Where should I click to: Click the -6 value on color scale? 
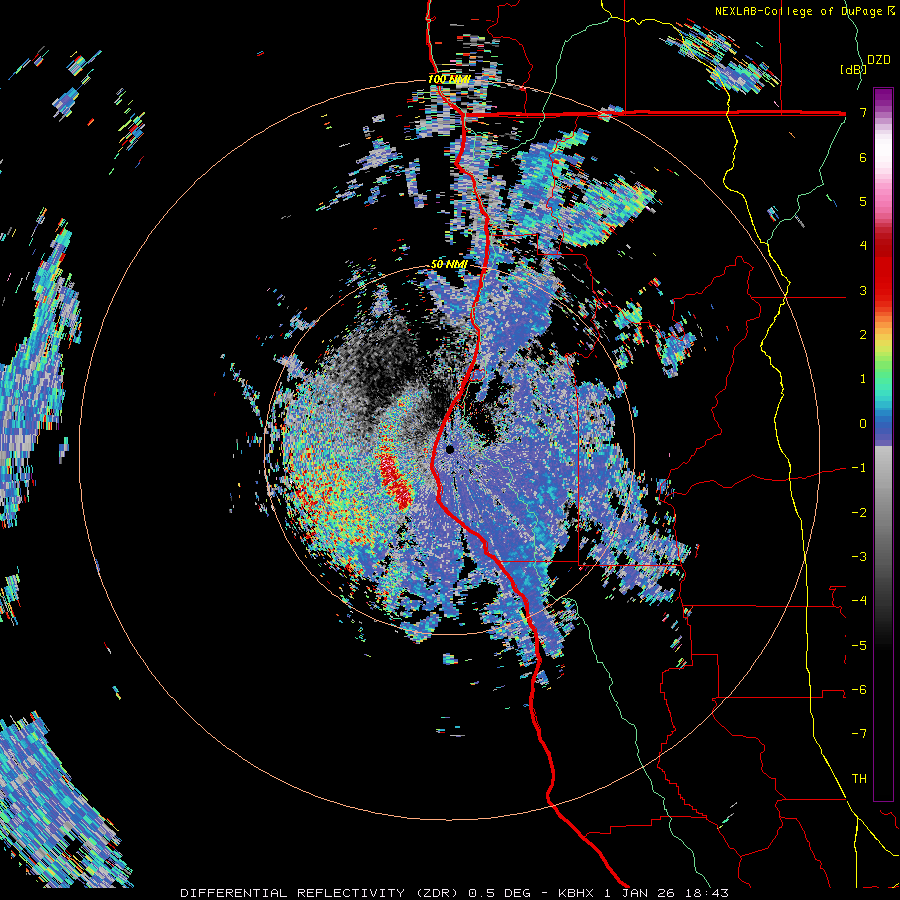coord(859,690)
